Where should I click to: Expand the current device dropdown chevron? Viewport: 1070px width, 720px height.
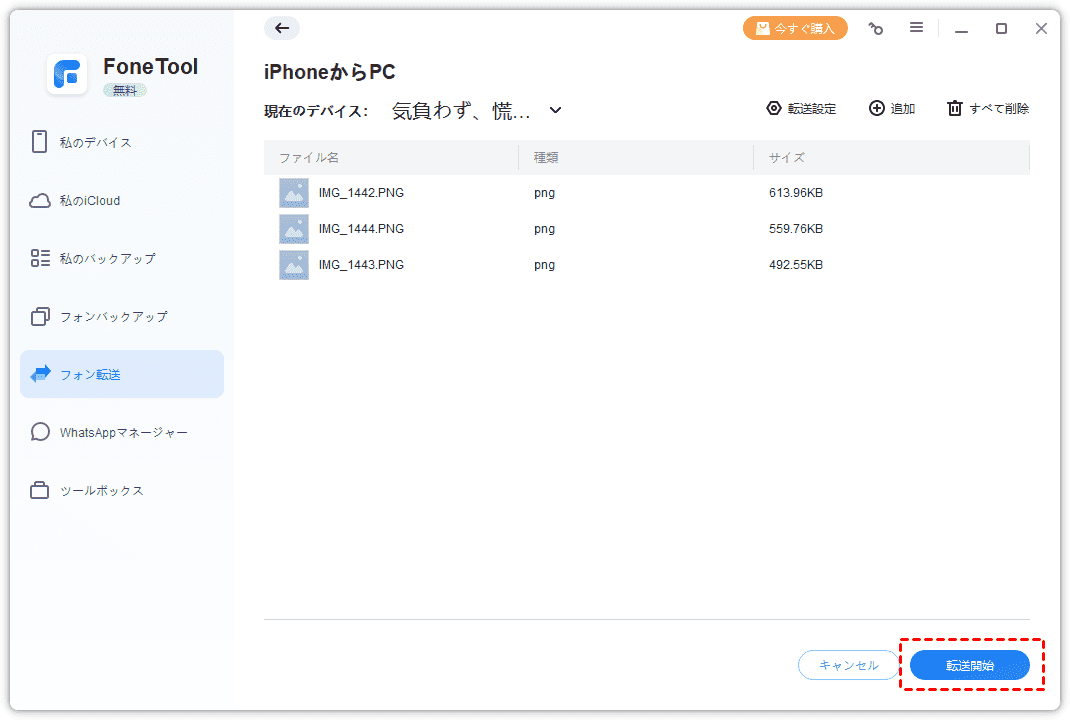(556, 110)
